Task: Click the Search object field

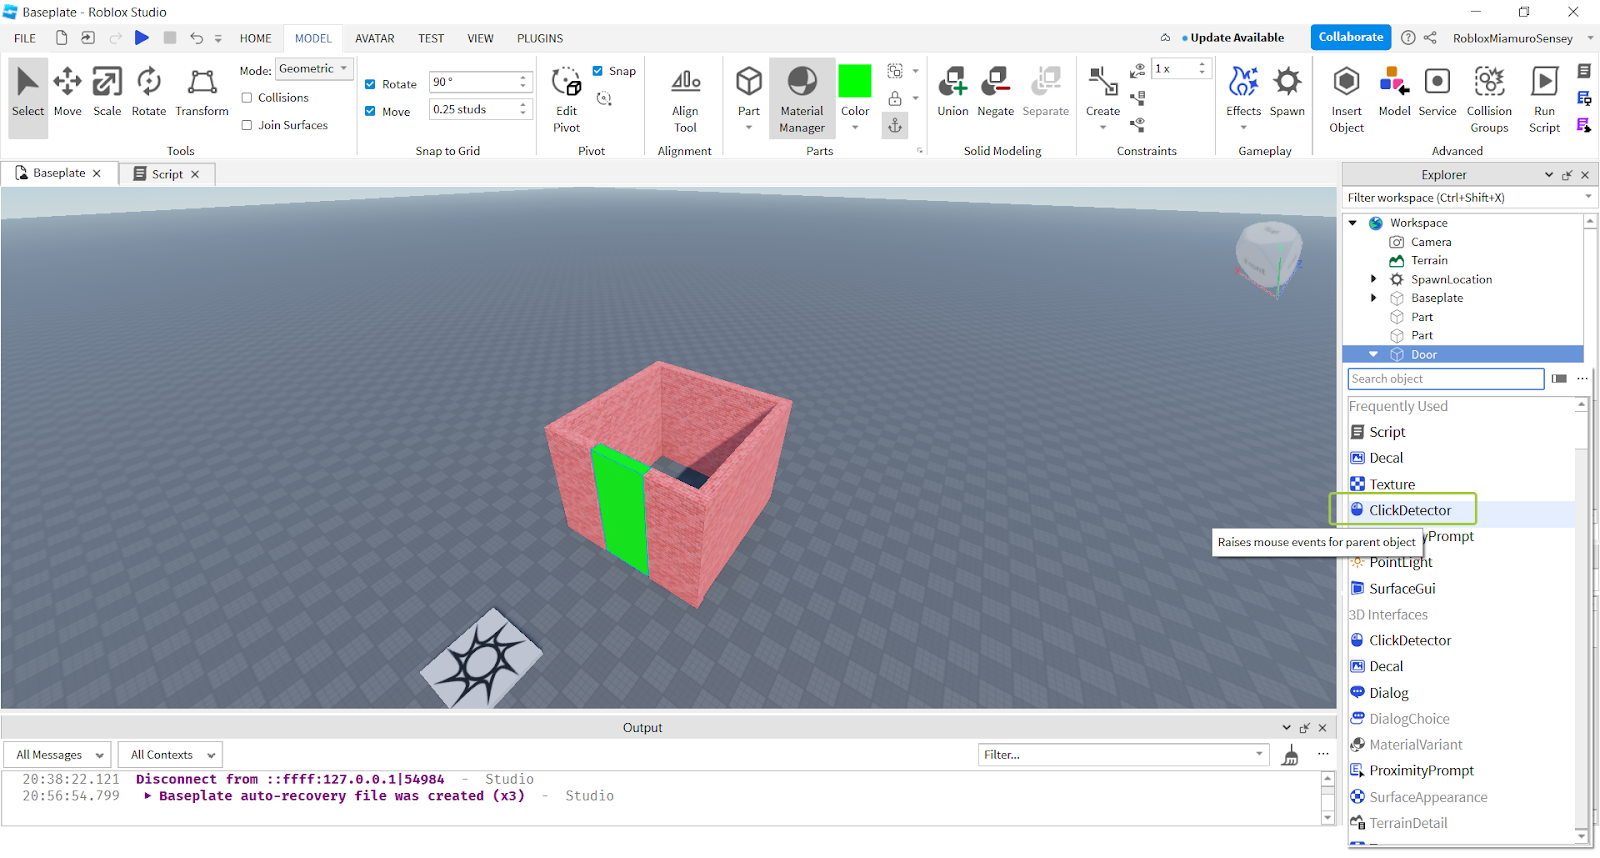Action: click(1446, 379)
